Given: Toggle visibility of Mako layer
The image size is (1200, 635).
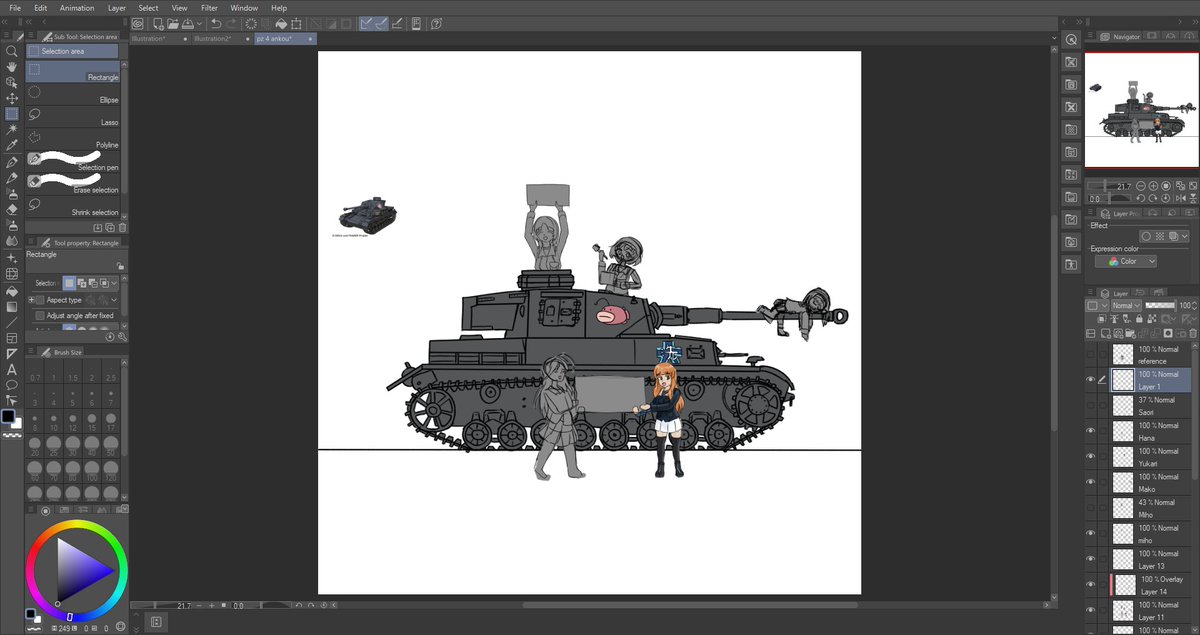Looking at the screenshot, I should [x=1090, y=483].
